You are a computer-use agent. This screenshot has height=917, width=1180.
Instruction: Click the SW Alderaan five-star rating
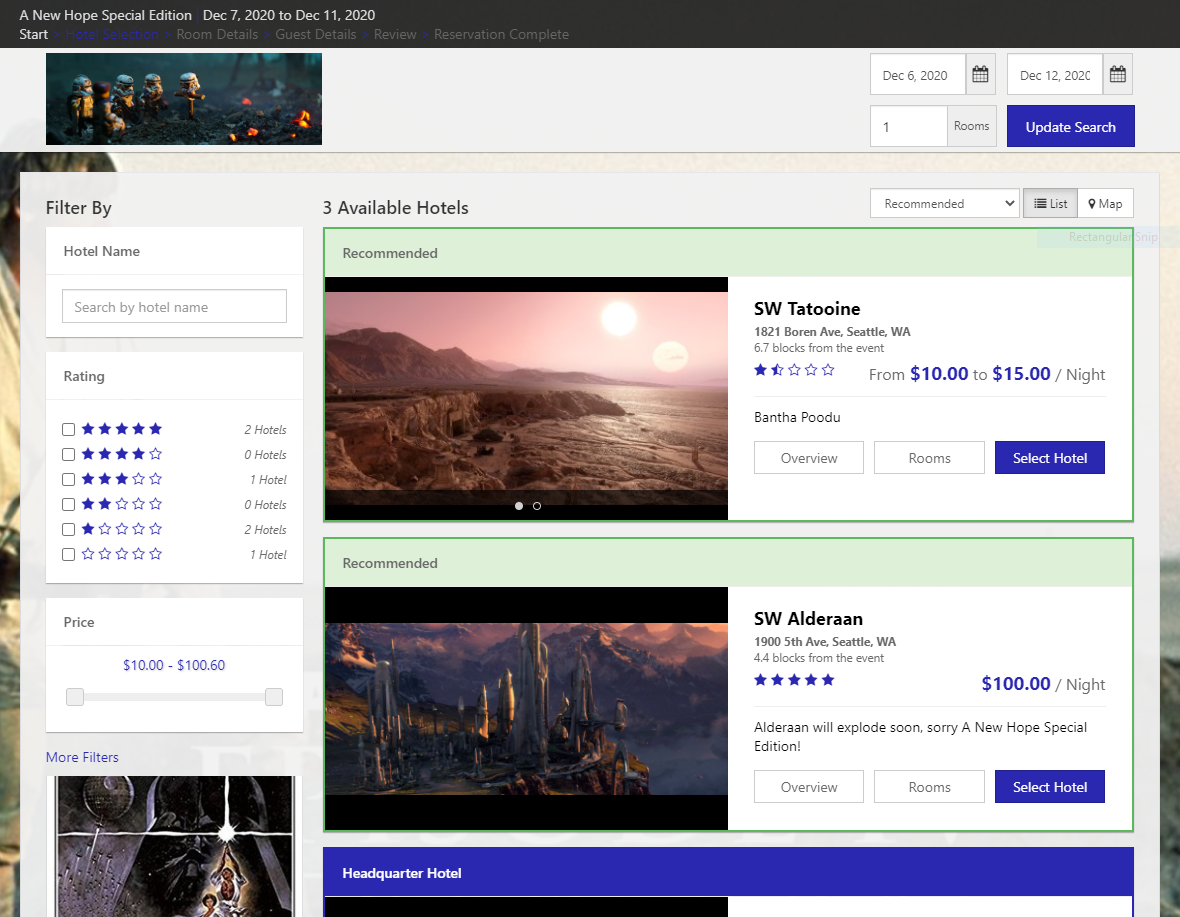tap(794, 680)
